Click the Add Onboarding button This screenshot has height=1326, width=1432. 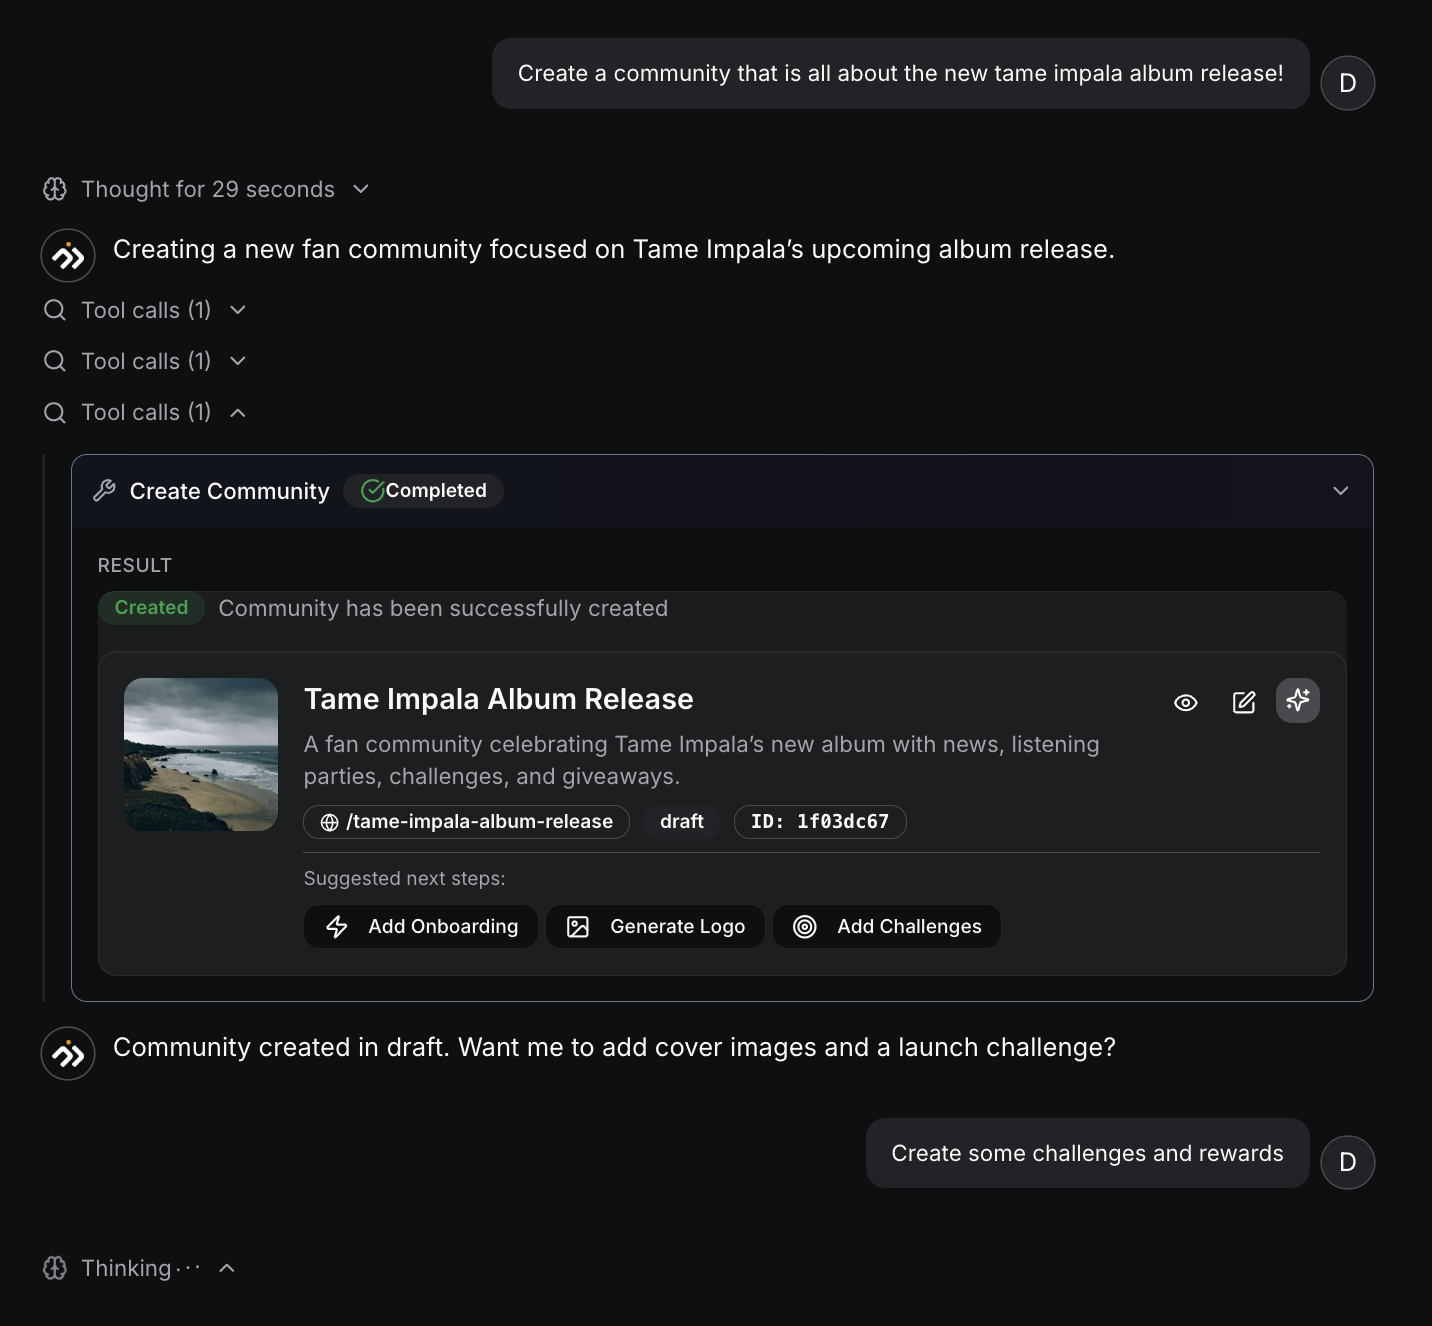(421, 927)
